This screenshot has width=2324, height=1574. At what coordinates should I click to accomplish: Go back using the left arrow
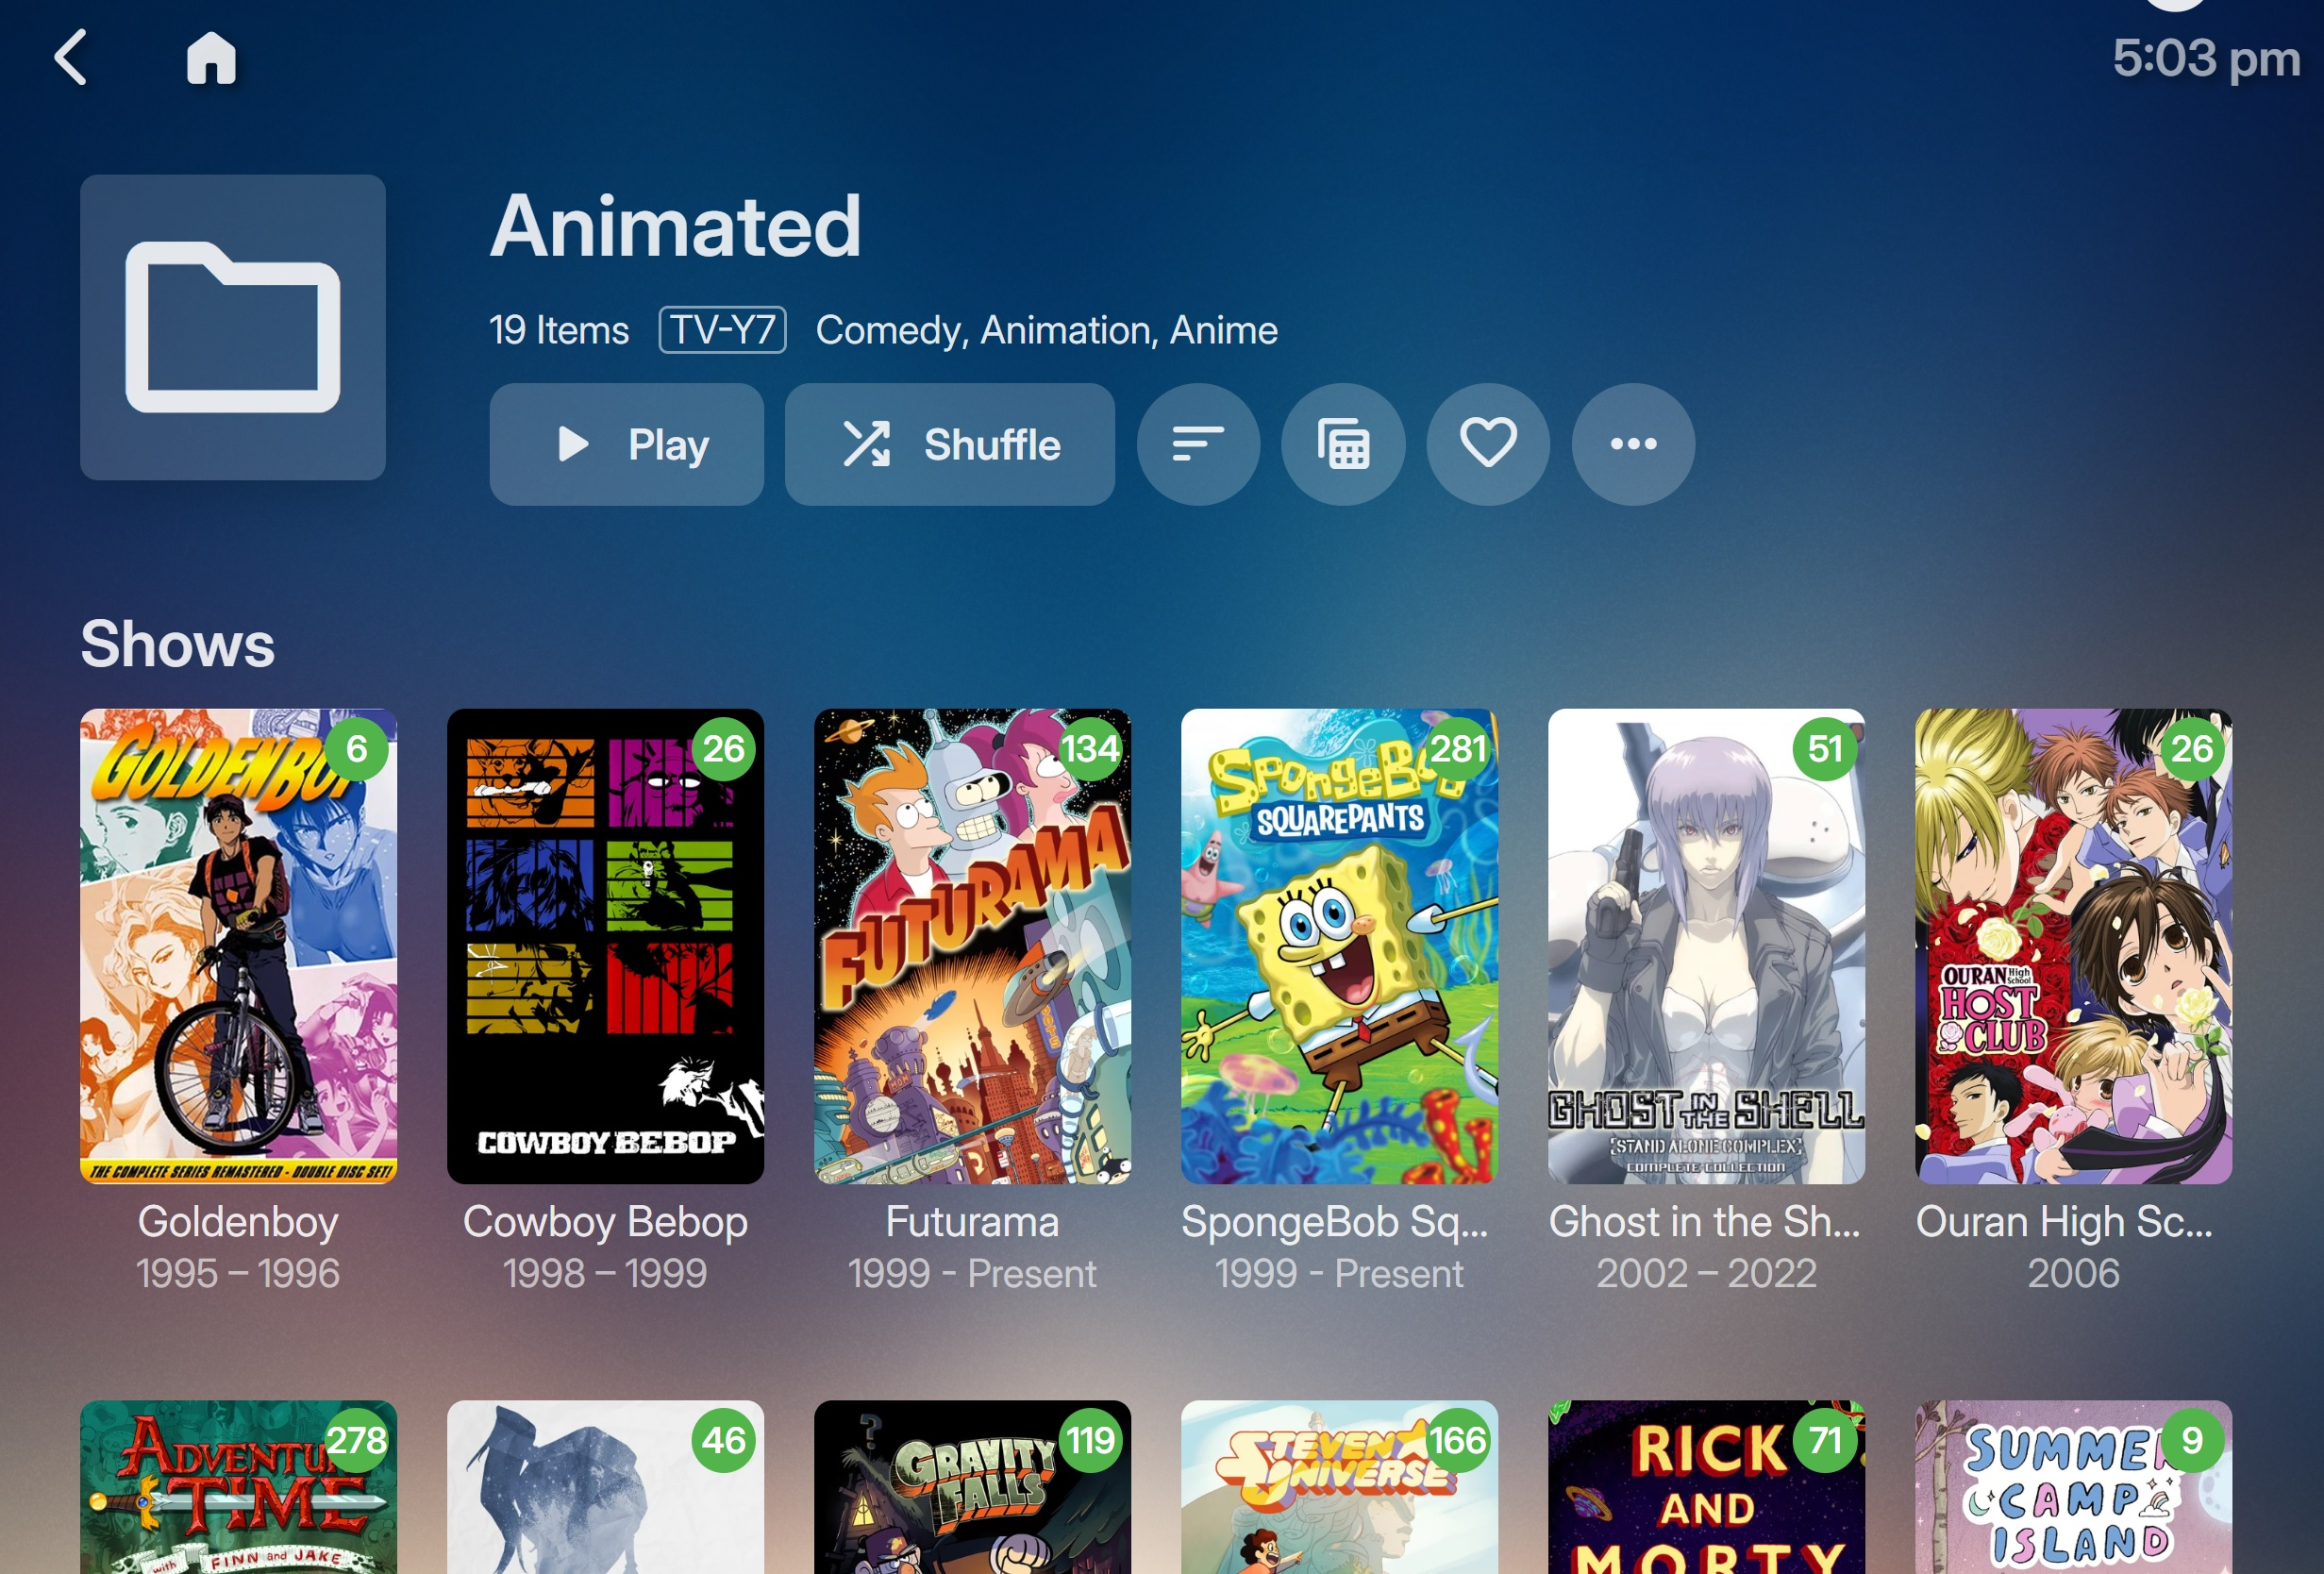[x=70, y=57]
